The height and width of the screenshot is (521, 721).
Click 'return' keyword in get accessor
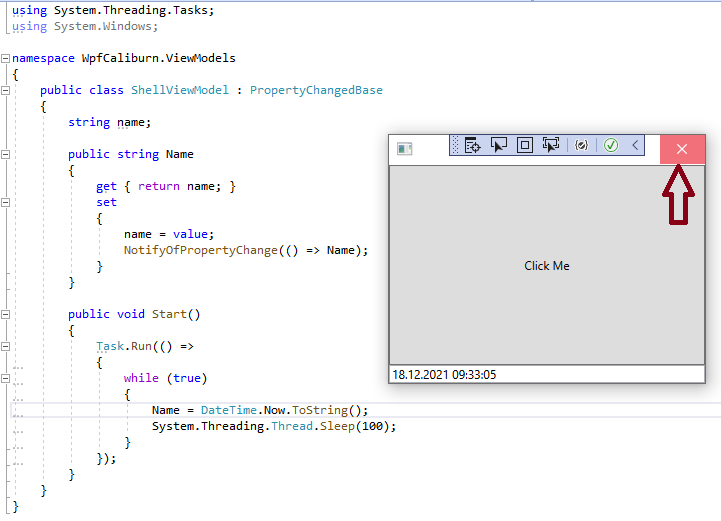click(159, 186)
